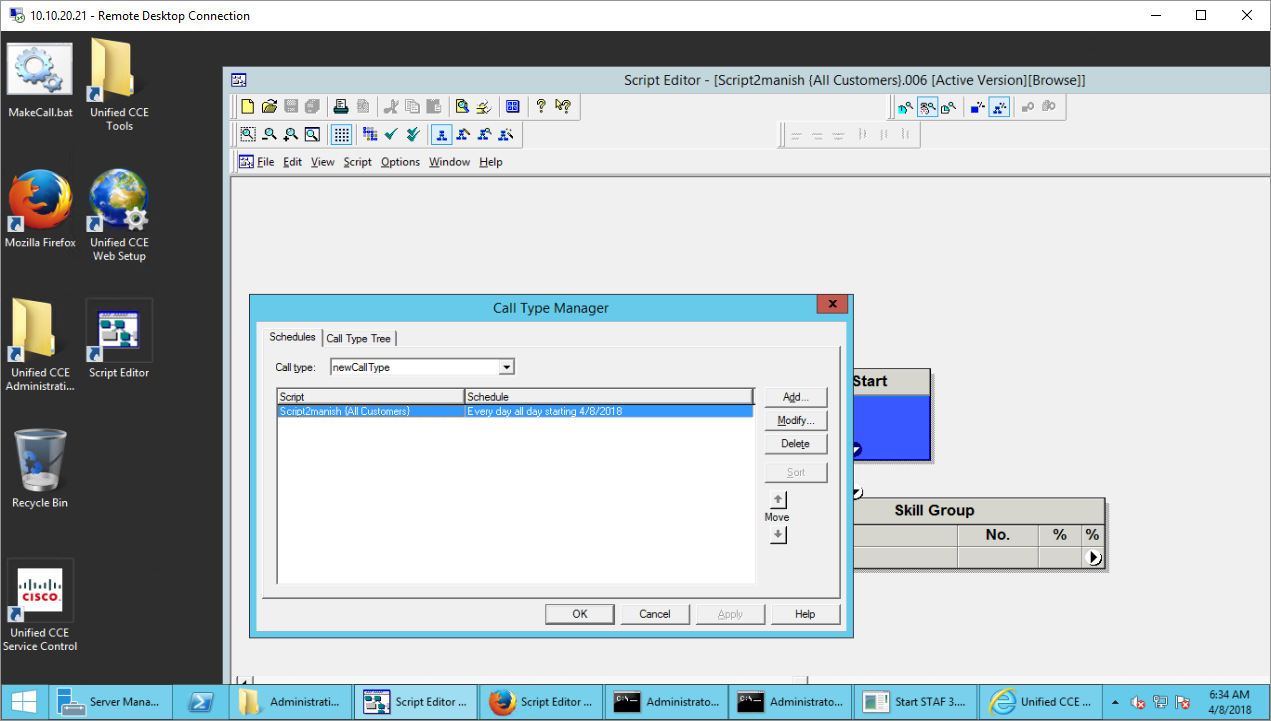
Task: Close the Call Type Manager dialog
Action: tap(832, 304)
